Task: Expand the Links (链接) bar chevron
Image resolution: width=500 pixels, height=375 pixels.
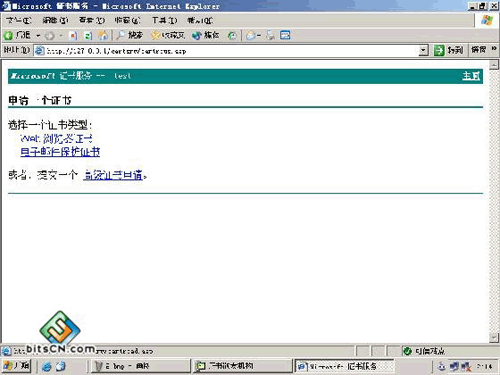Action: click(x=494, y=49)
